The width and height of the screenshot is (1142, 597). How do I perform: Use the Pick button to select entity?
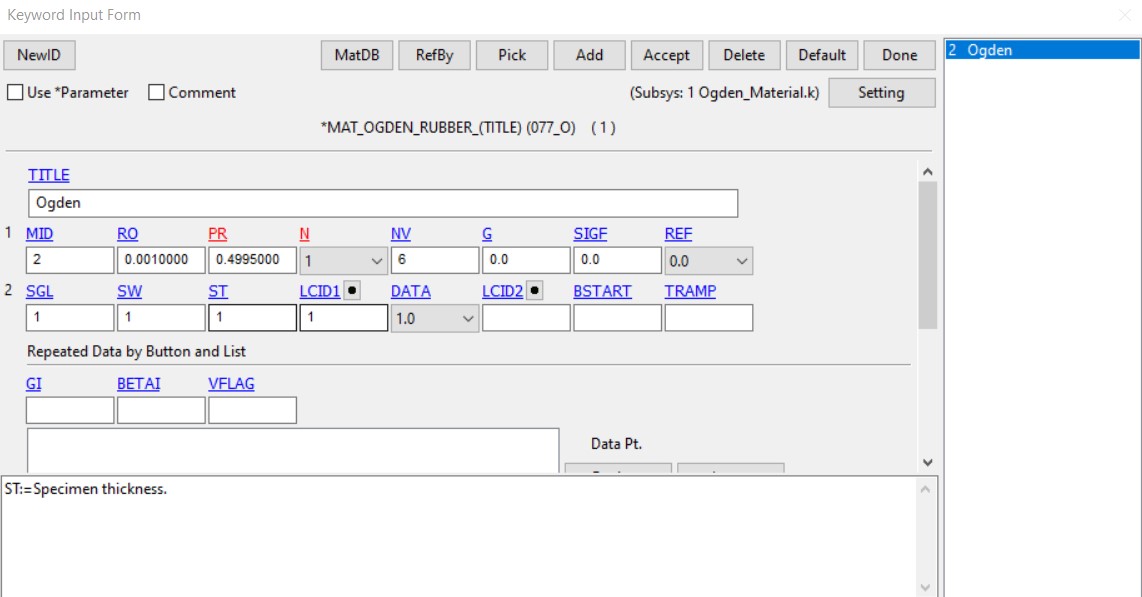click(511, 55)
